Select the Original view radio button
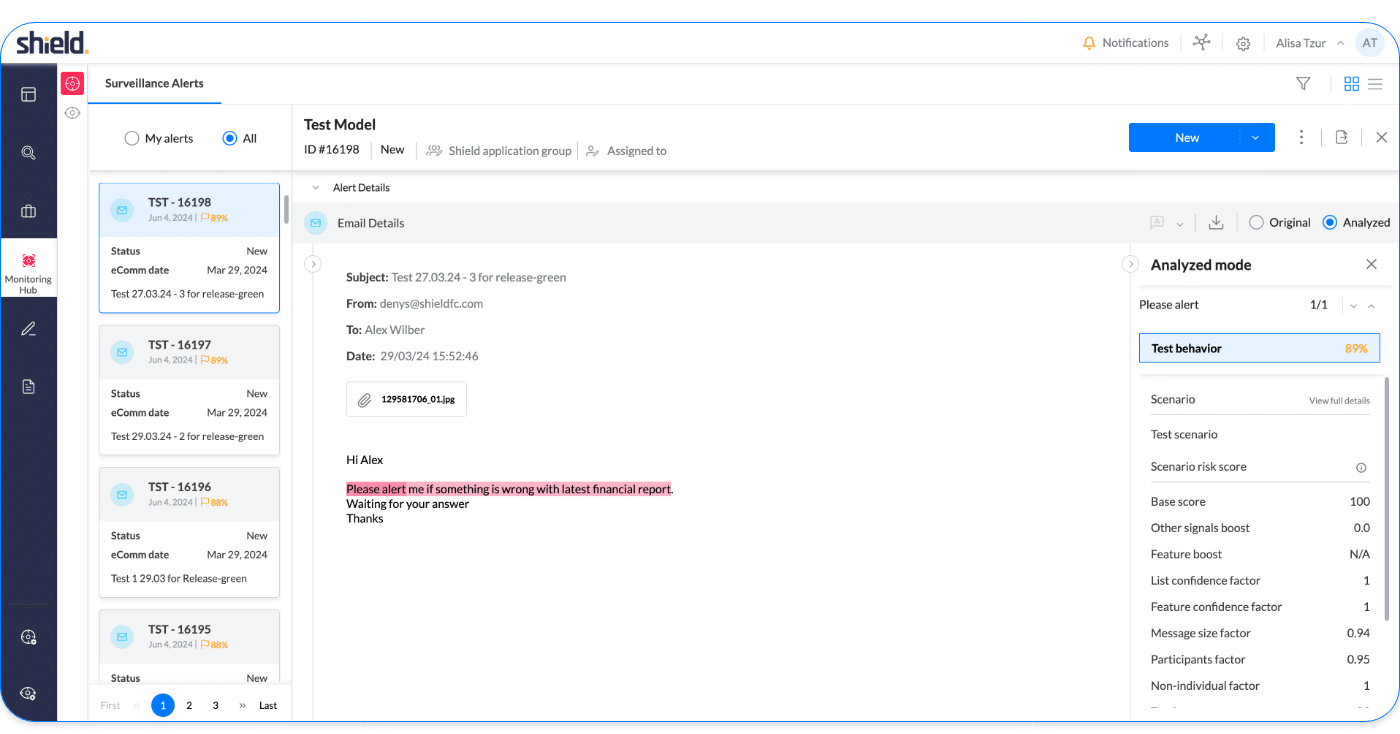The image size is (1400, 734). [1256, 223]
